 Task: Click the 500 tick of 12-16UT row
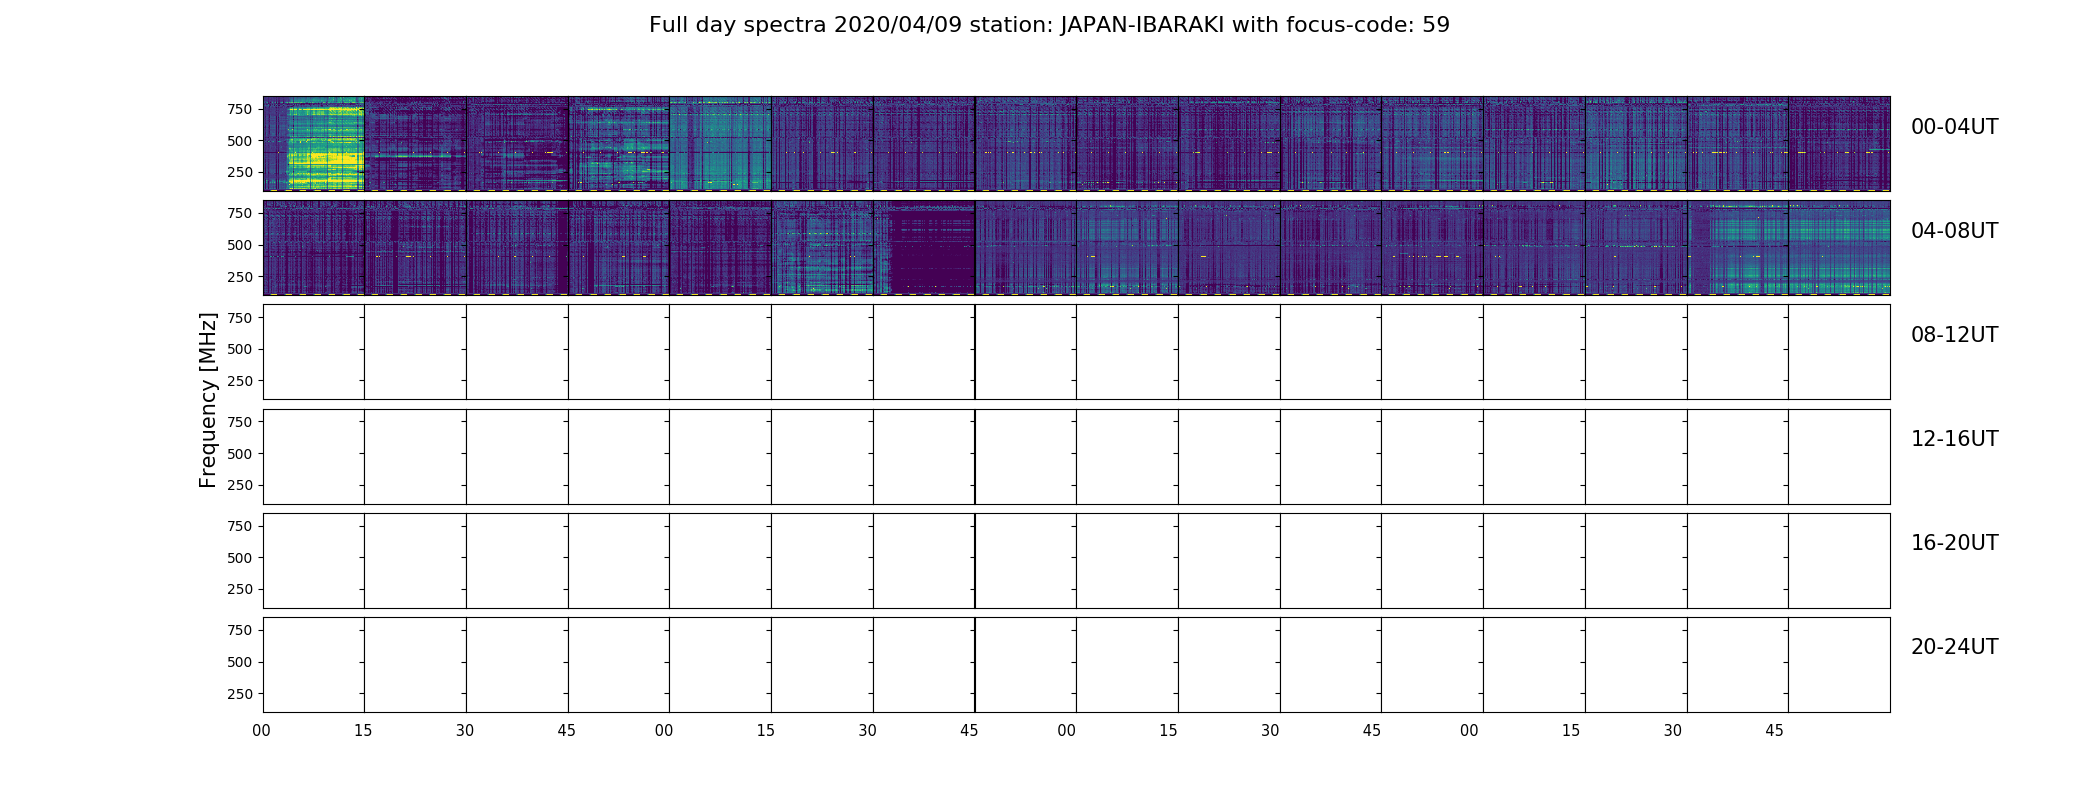pos(240,453)
